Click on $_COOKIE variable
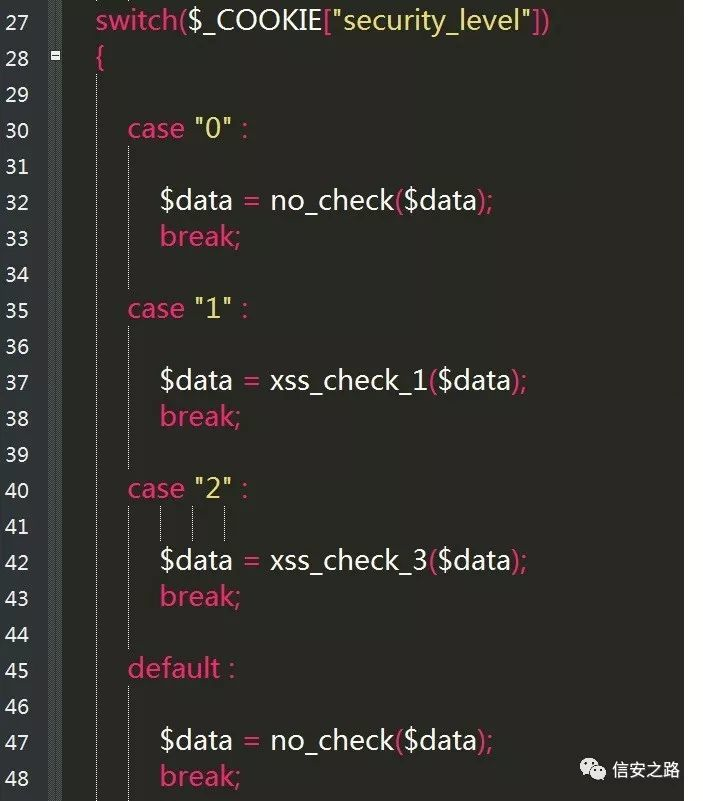The width and height of the screenshot is (703, 801). pyautogui.click(x=254, y=21)
